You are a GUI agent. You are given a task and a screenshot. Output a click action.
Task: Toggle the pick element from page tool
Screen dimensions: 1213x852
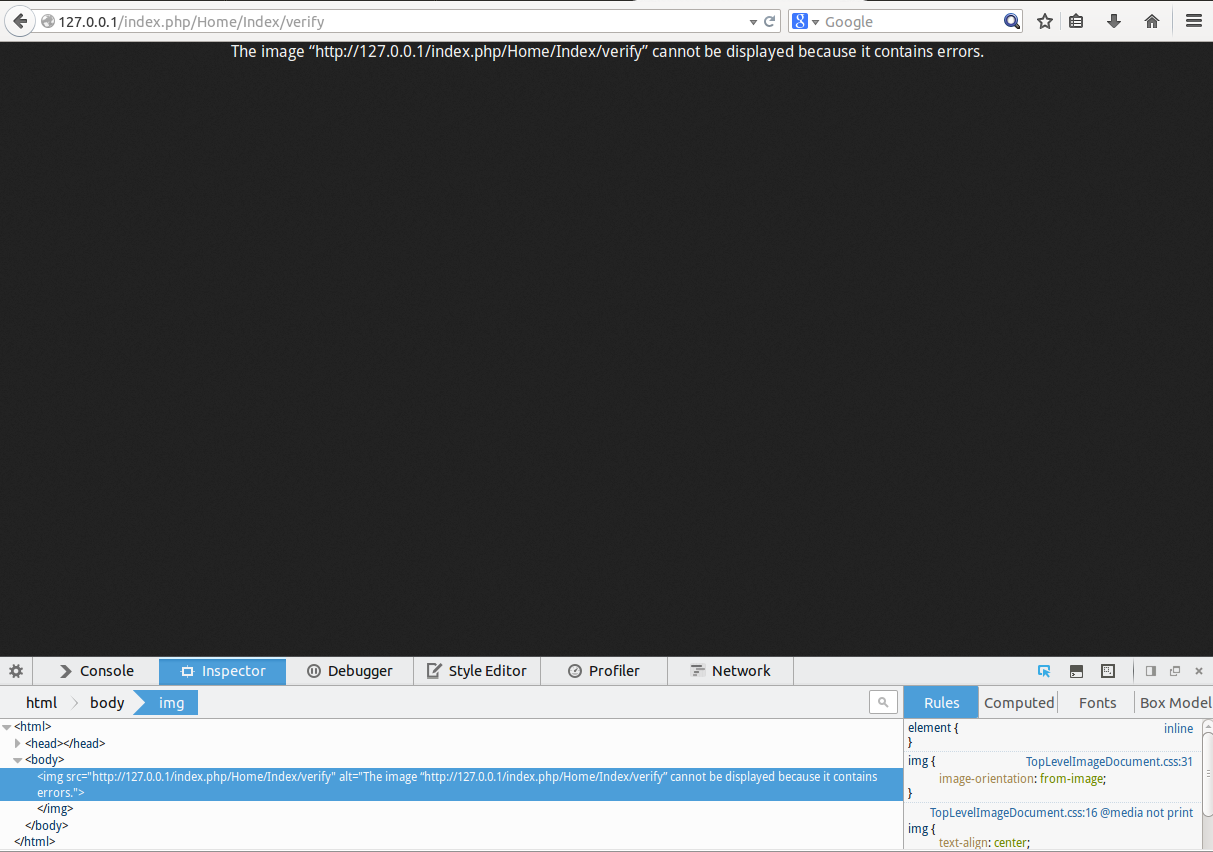click(1044, 671)
